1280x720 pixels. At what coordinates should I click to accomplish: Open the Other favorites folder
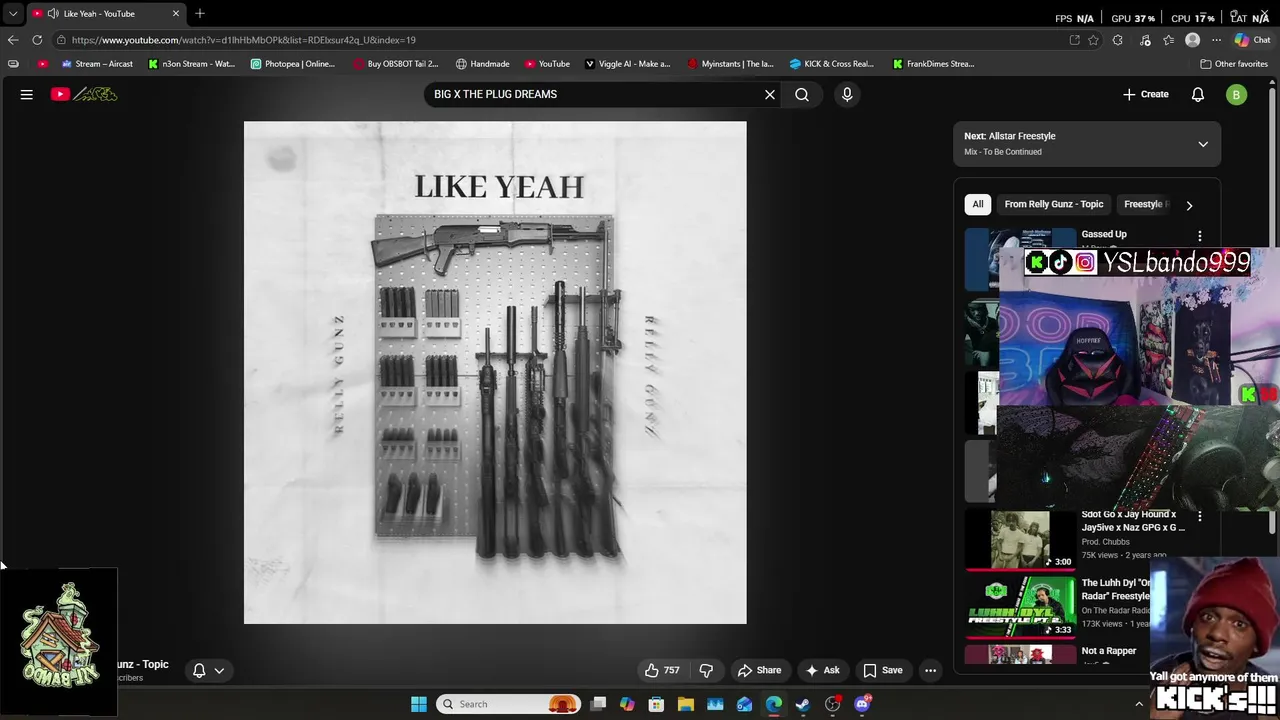click(1234, 64)
